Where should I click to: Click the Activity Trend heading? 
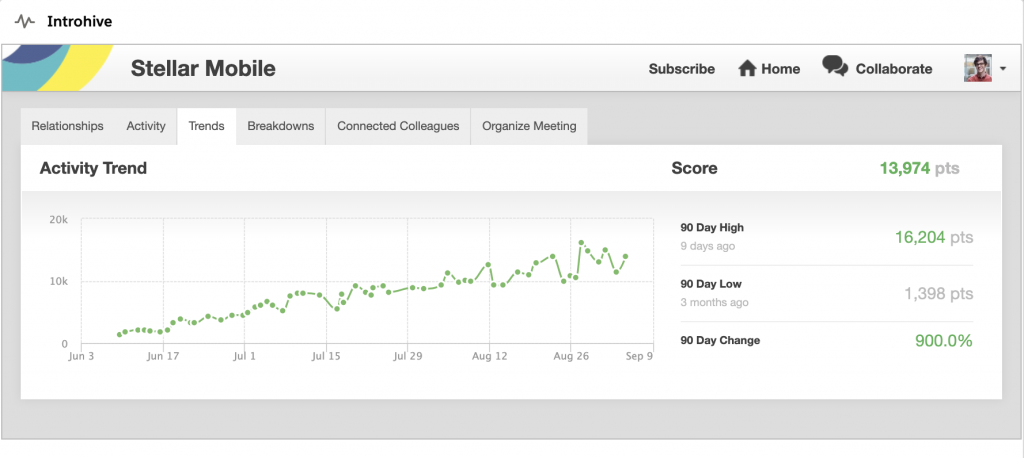pos(93,168)
